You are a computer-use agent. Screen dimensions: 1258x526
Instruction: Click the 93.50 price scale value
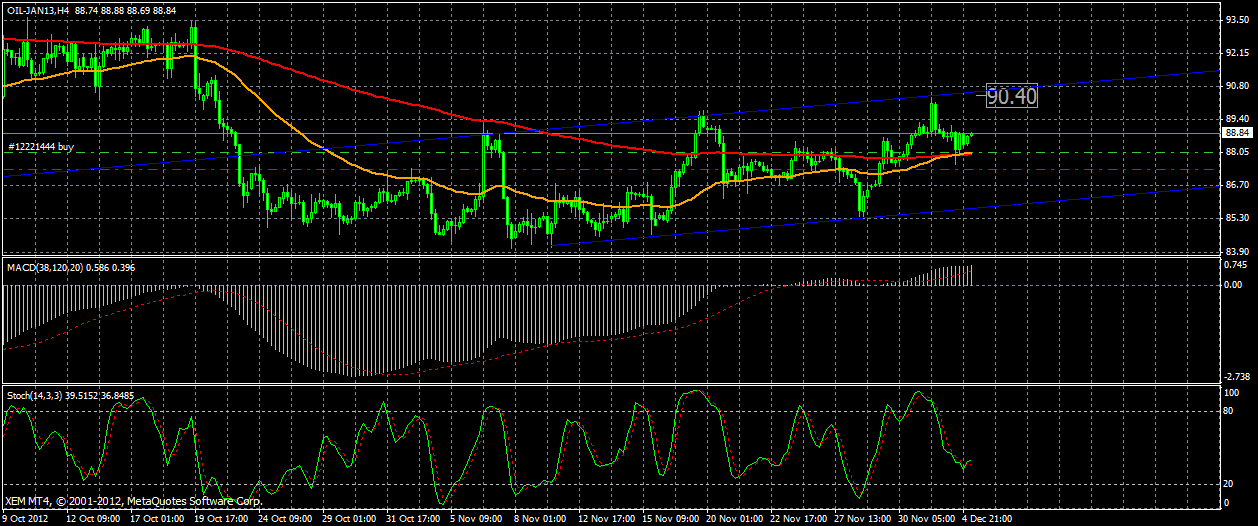(1237, 19)
